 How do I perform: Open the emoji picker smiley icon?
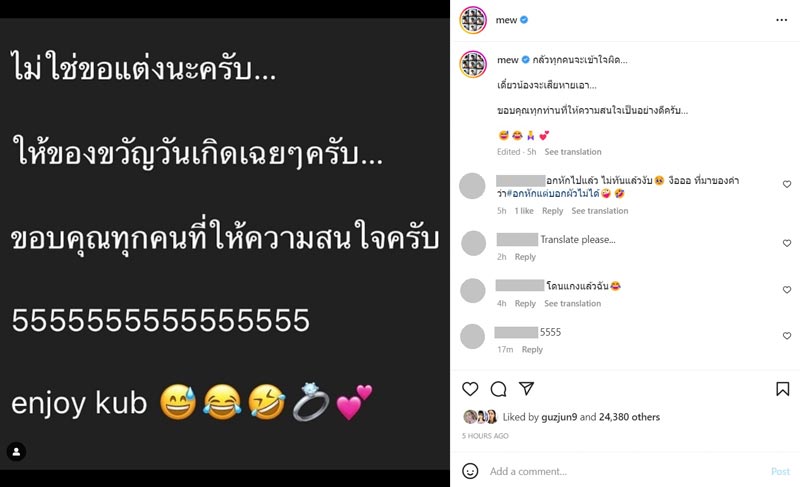click(470, 471)
